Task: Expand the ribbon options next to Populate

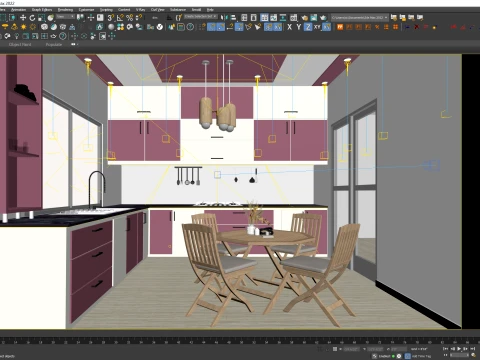Action: [74, 44]
